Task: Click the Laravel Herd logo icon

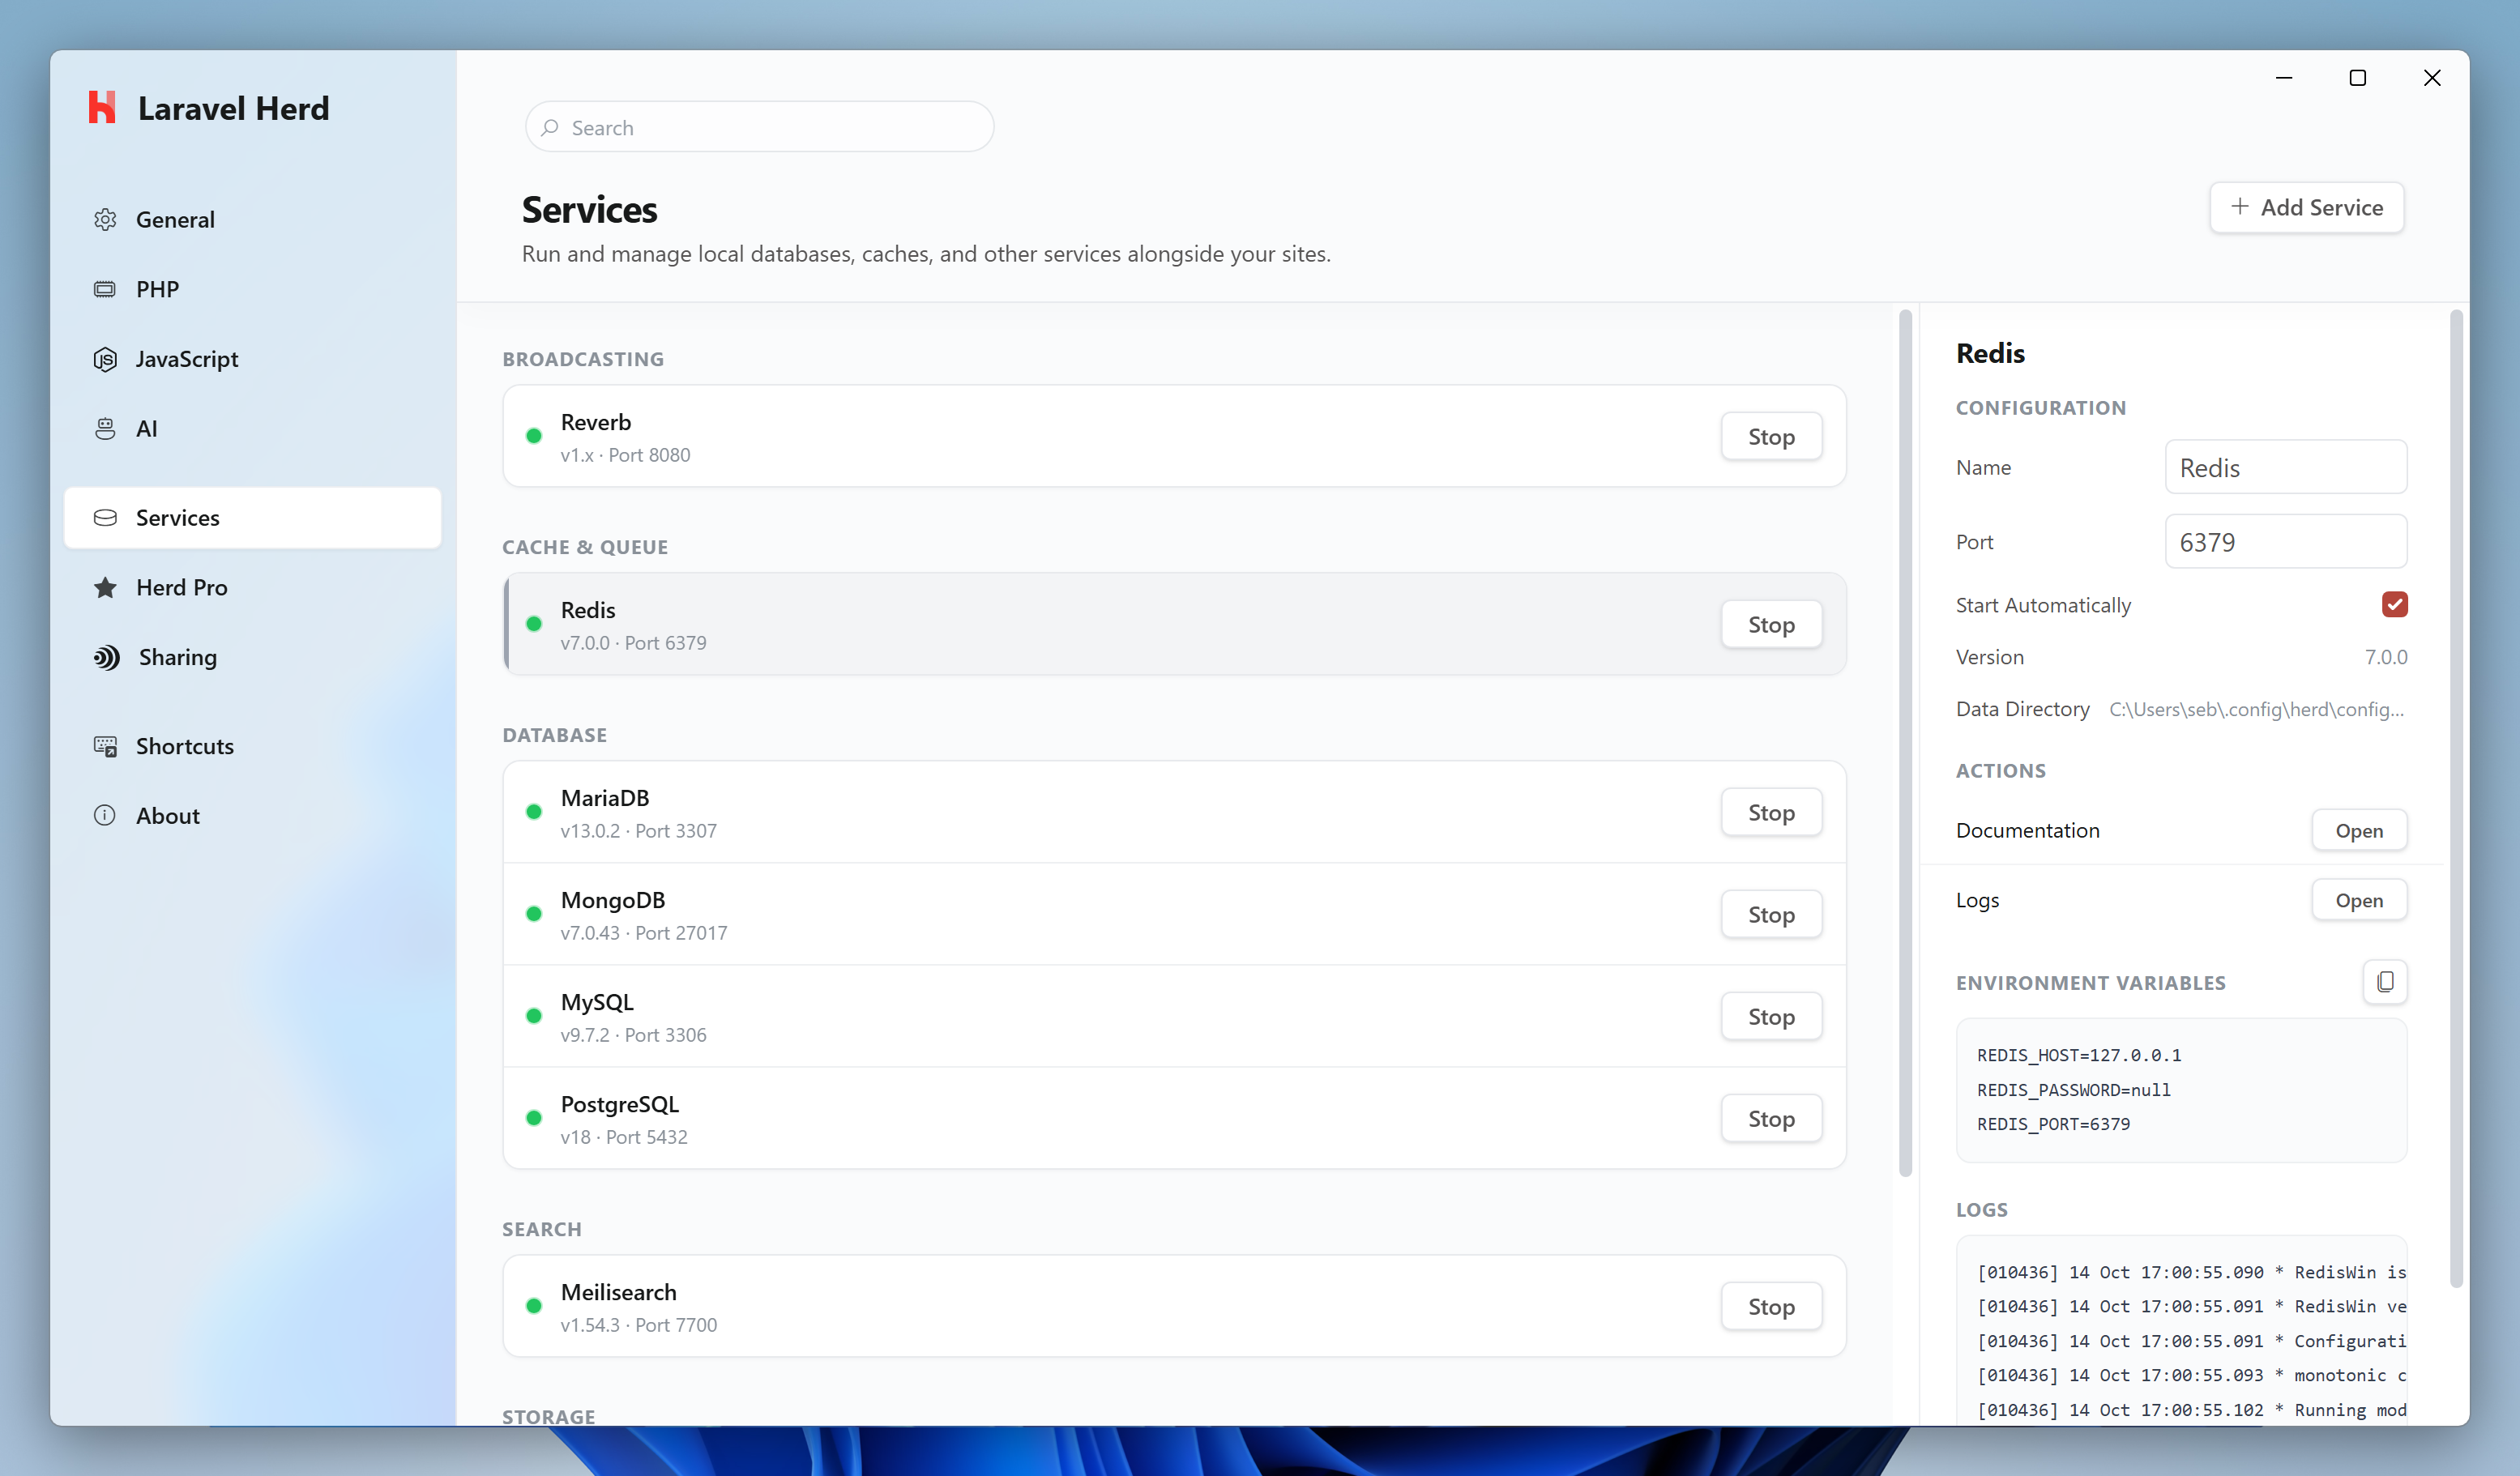Action: pyautogui.click(x=101, y=108)
